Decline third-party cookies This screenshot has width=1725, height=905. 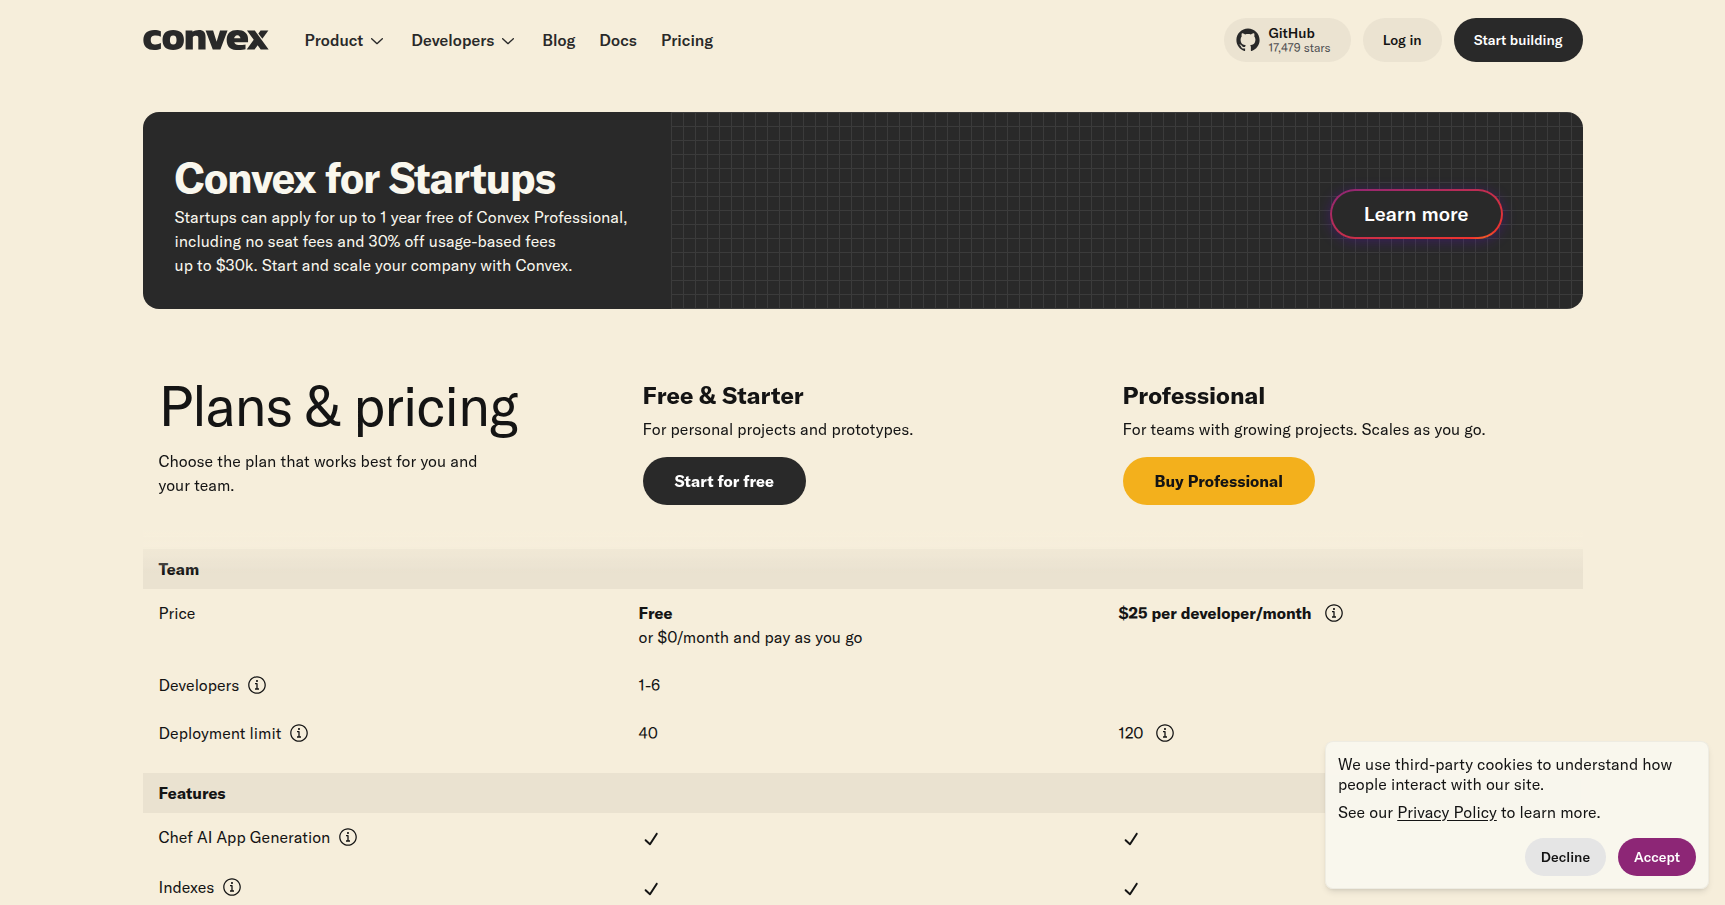point(1564,857)
